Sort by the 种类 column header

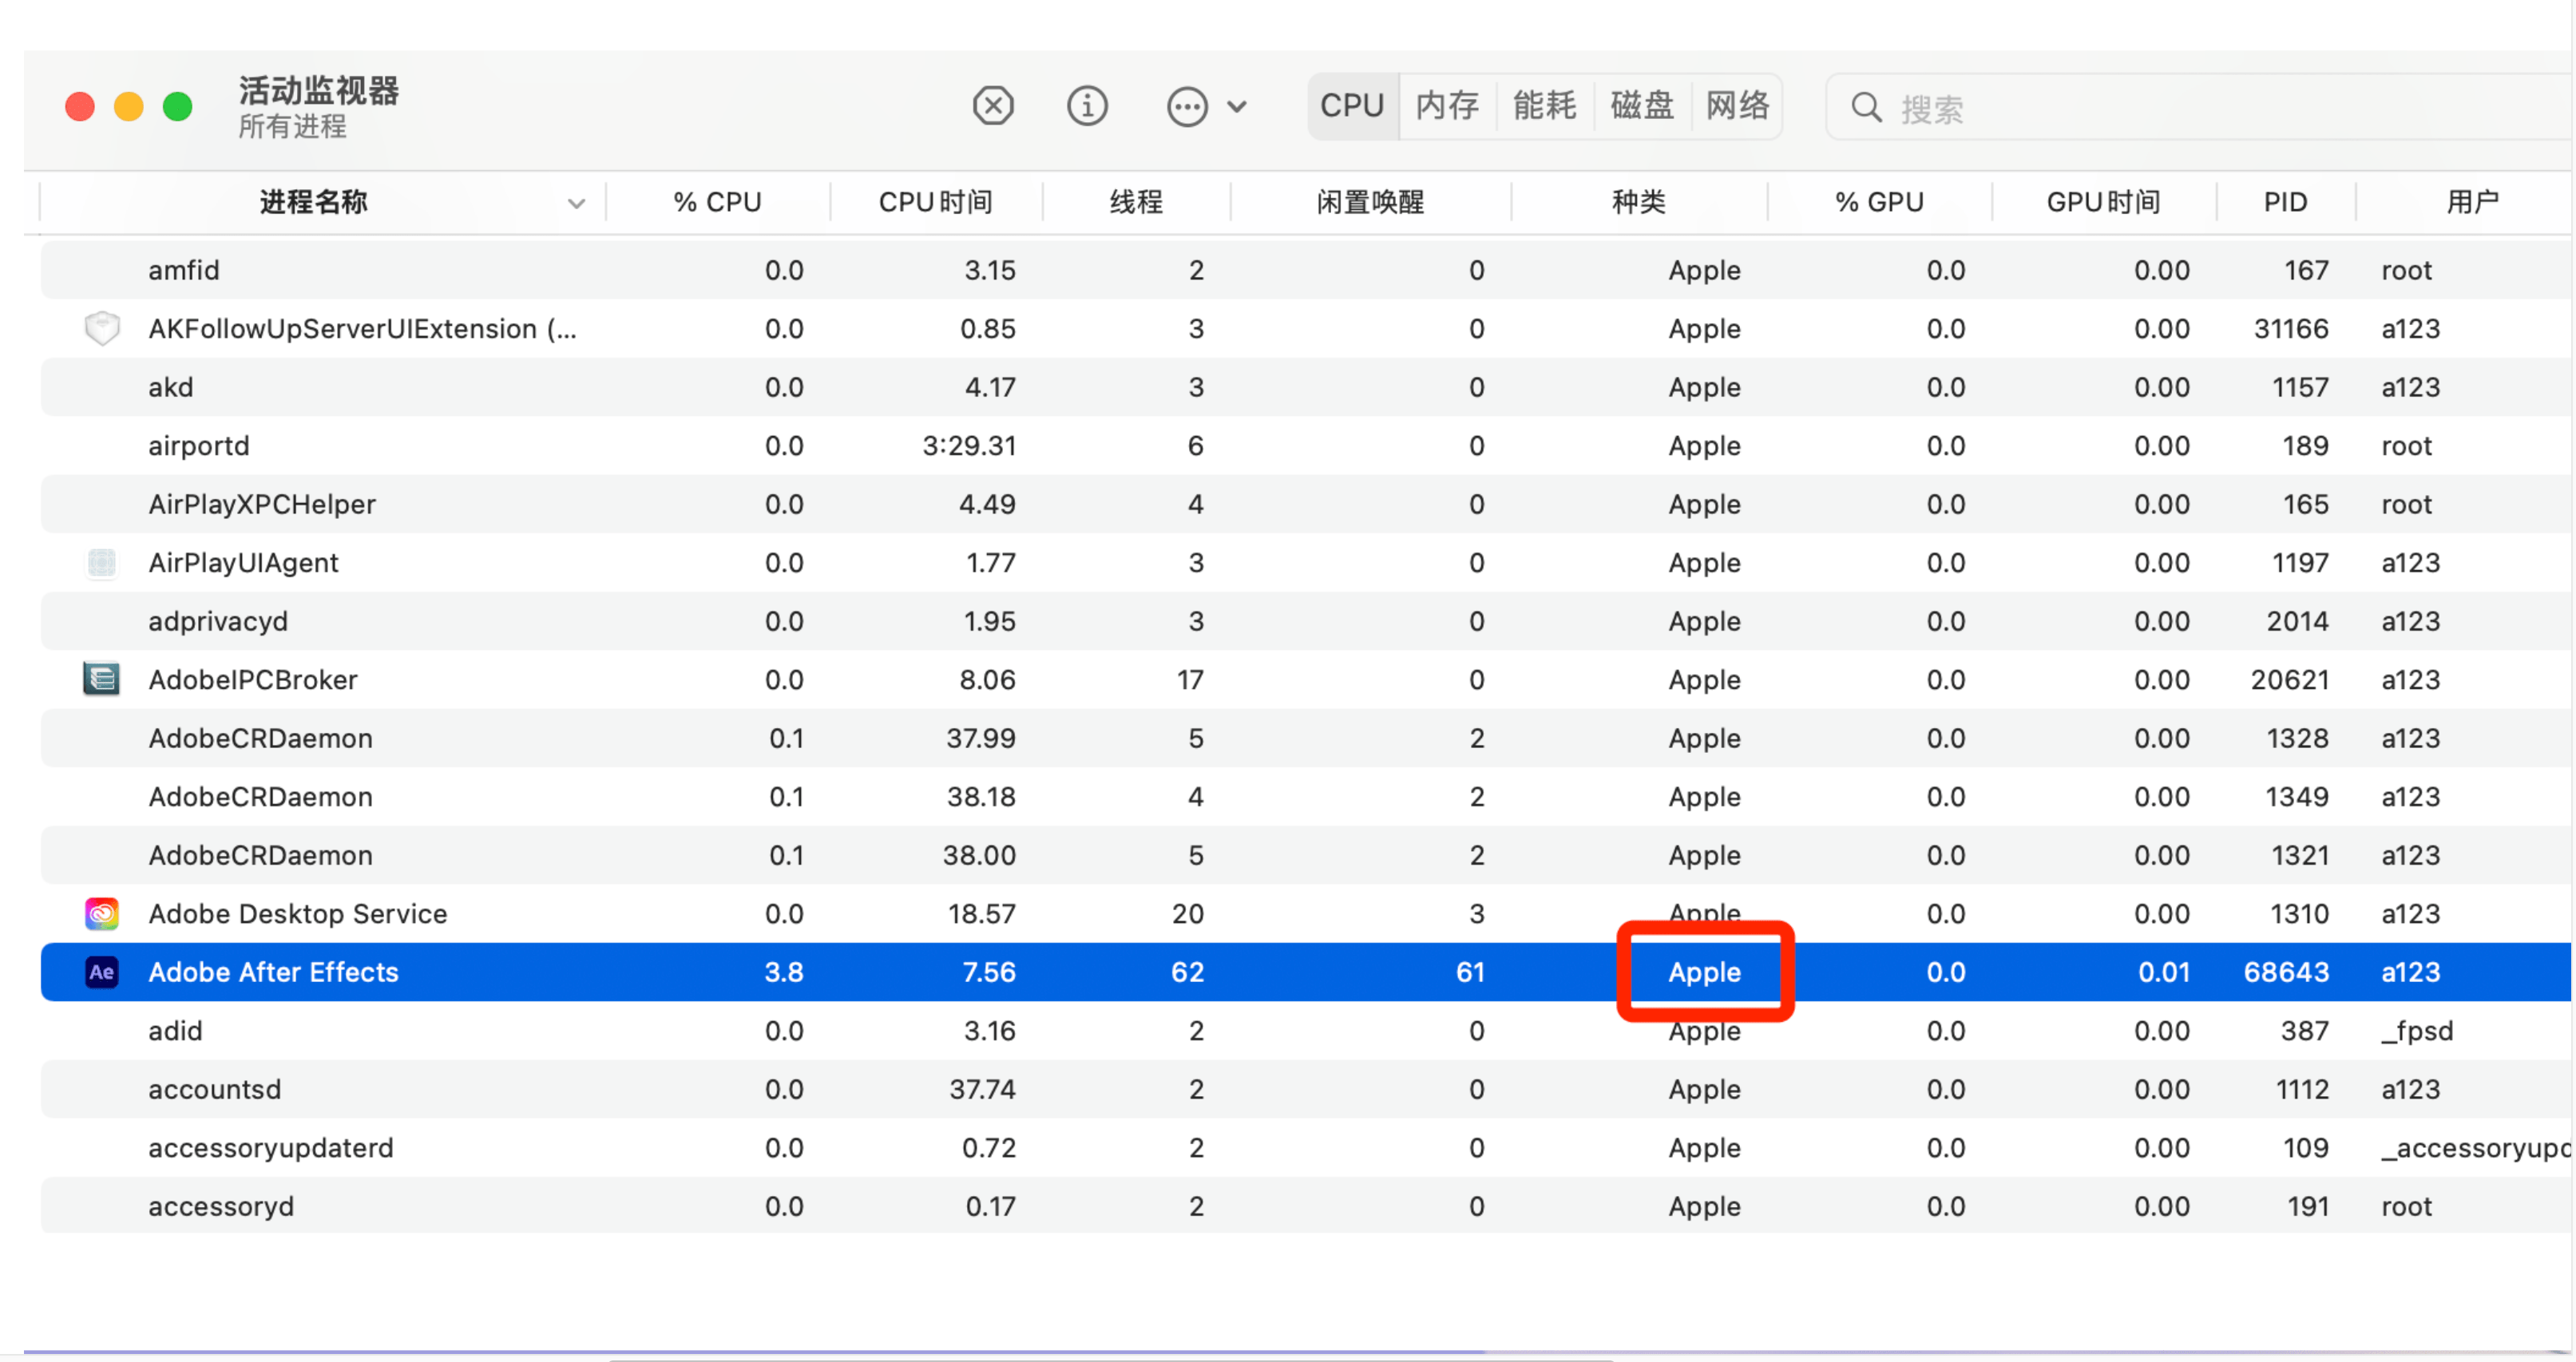point(1638,203)
